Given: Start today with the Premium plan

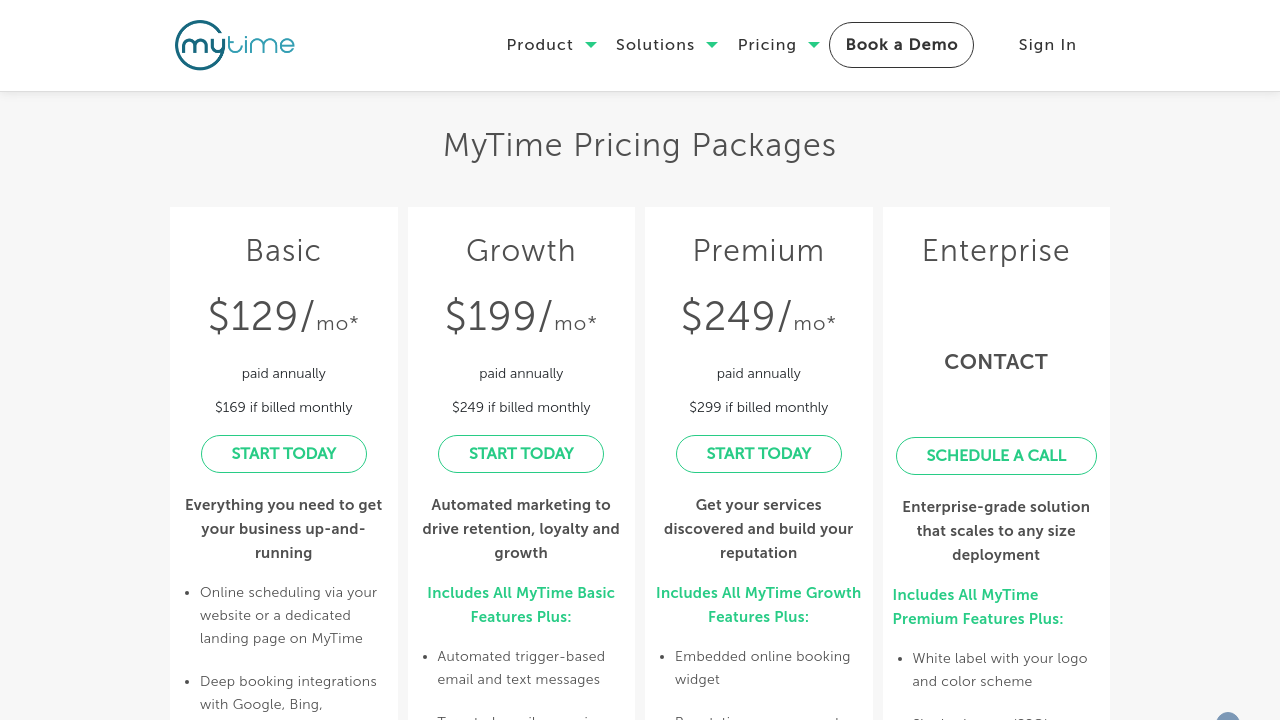Looking at the screenshot, I should 759,454.
